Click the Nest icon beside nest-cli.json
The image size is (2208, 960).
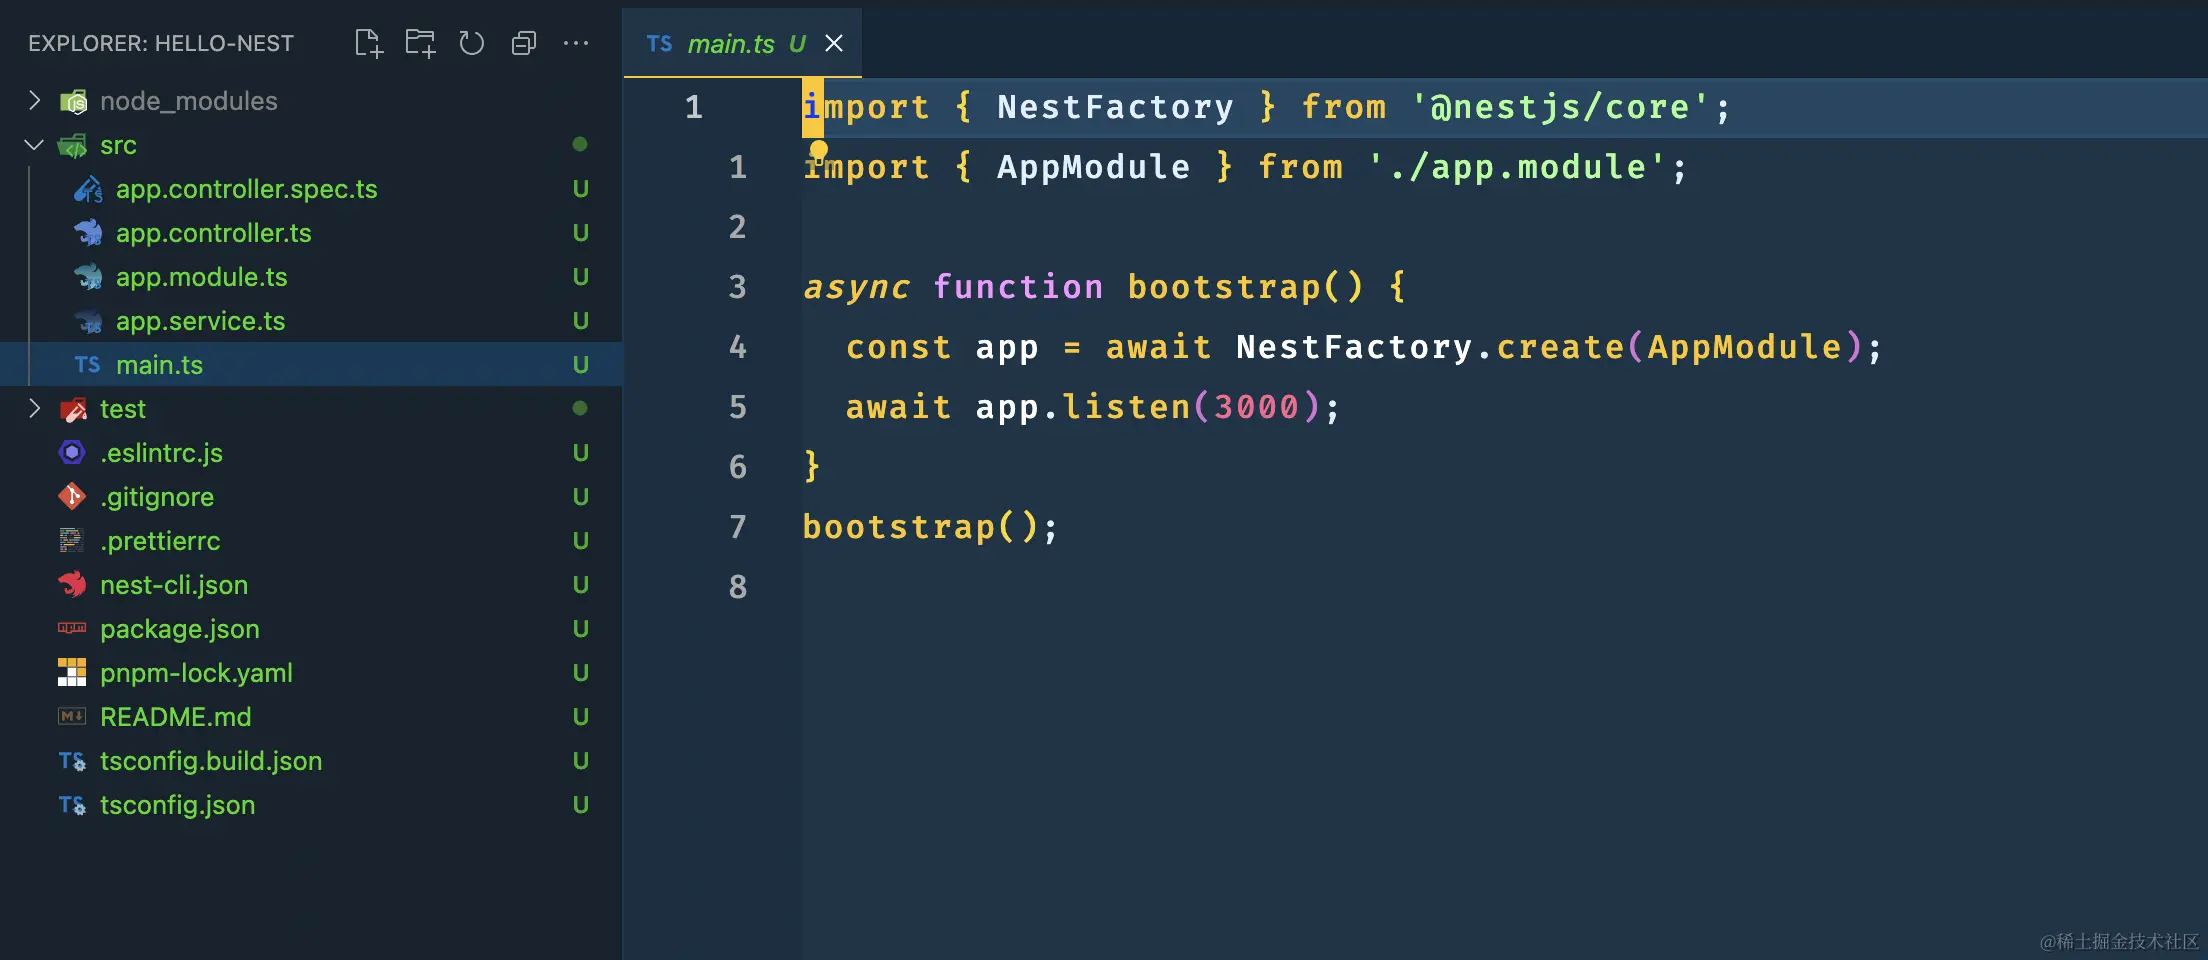72,584
